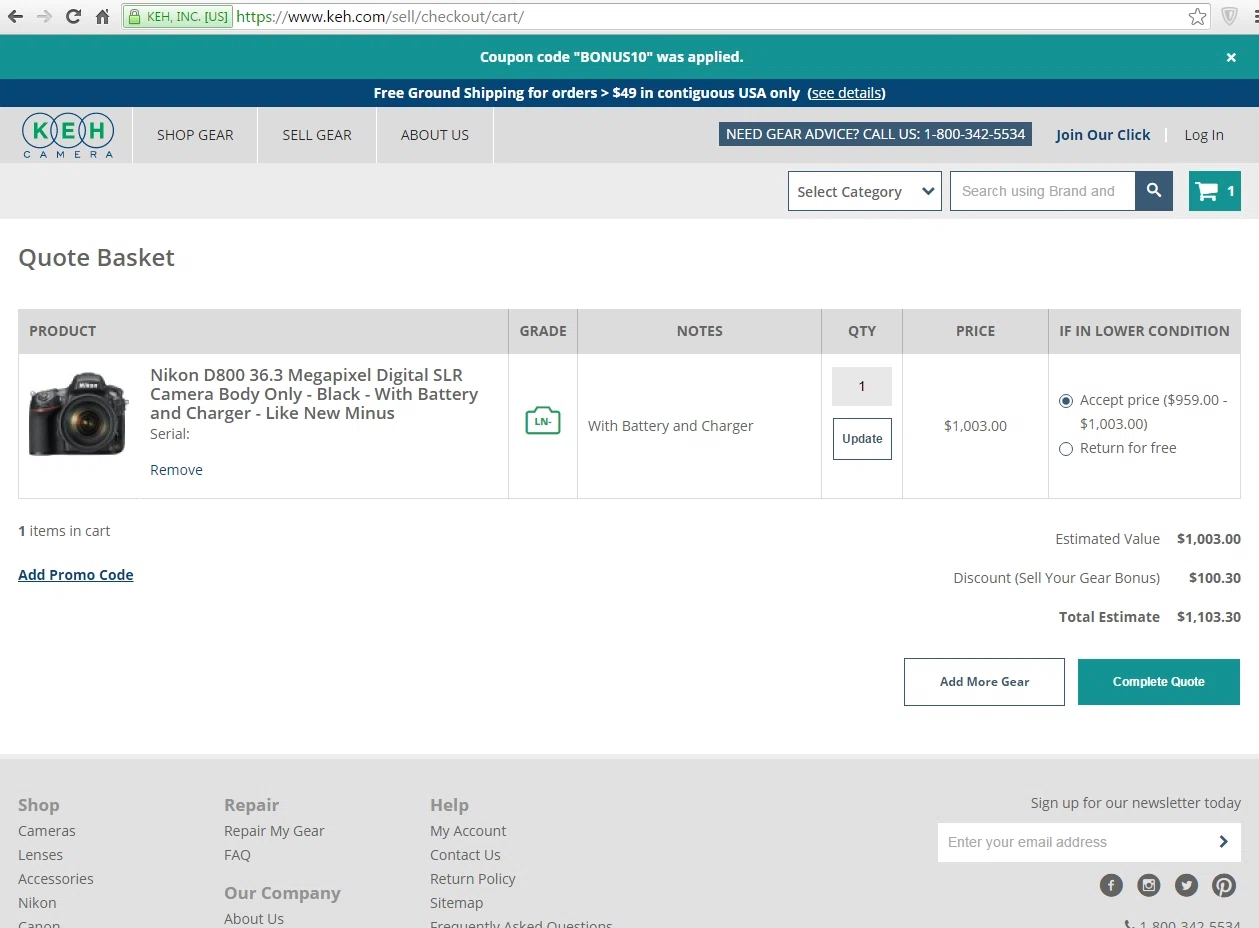The image size is (1259, 928).
Task: Click the Update quantity button
Action: (862, 439)
